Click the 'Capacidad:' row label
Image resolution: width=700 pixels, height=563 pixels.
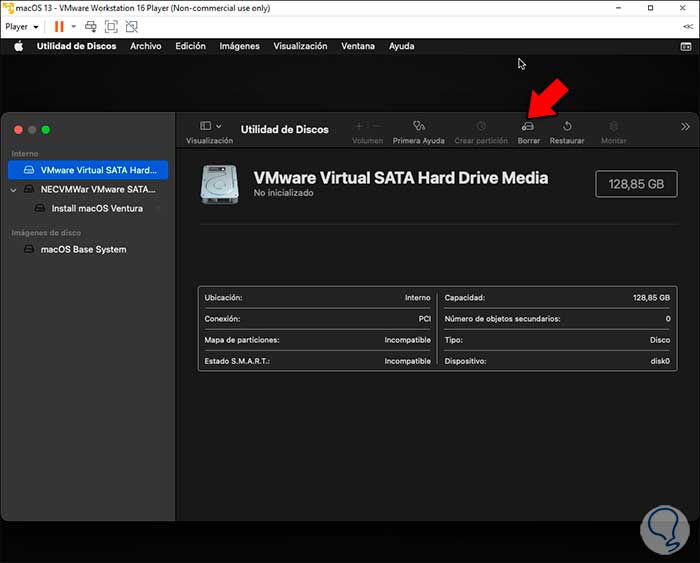pyautogui.click(x=465, y=298)
